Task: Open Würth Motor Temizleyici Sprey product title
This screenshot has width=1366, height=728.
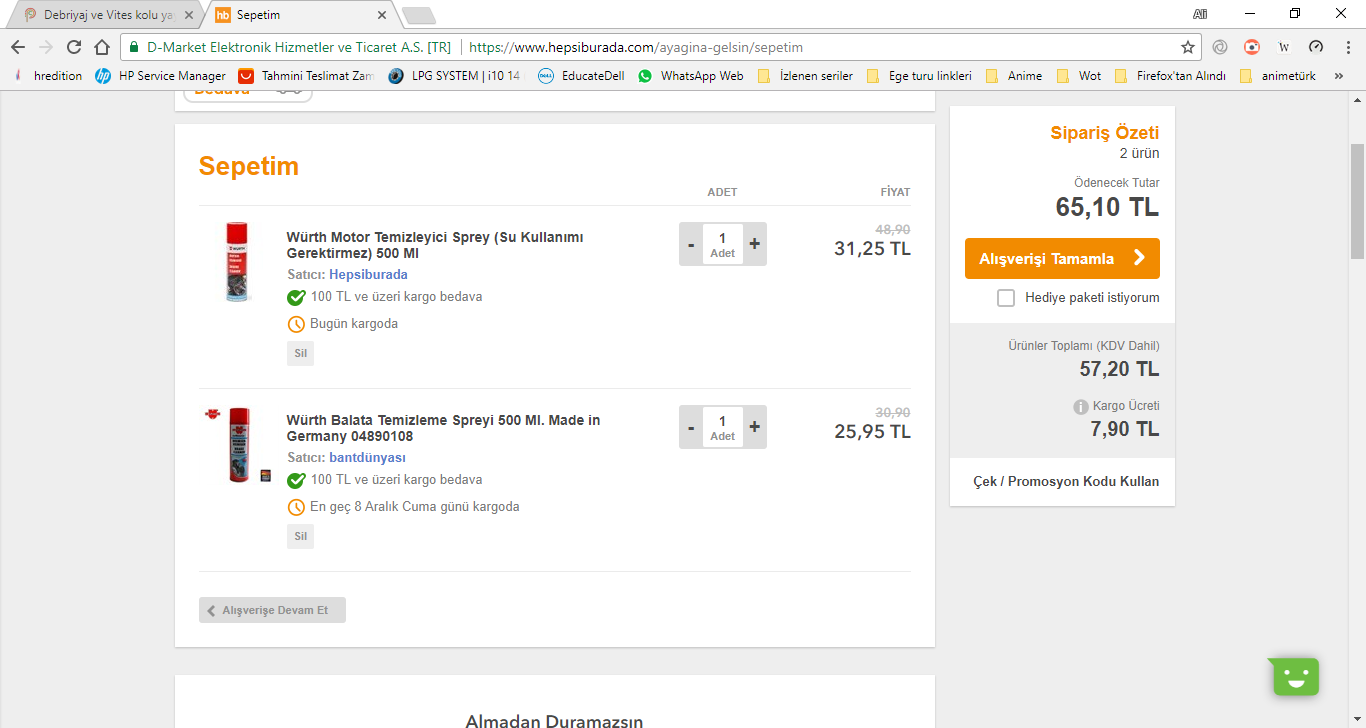Action: tap(435, 245)
